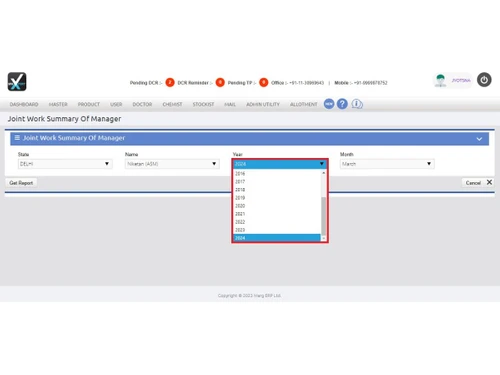This screenshot has width=500, height=375.
Task: Select 2018 in the Year list
Action: click(x=277, y=190)
